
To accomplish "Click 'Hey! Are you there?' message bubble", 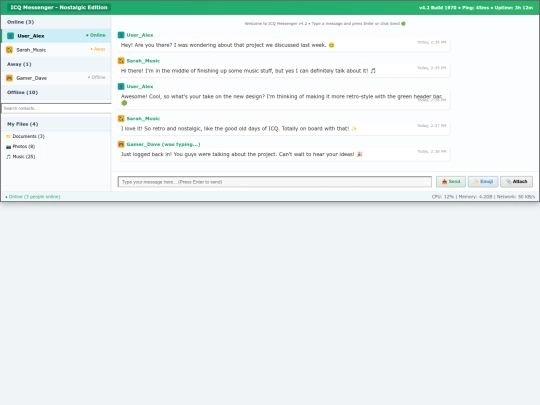I will (x=283, y=45).
